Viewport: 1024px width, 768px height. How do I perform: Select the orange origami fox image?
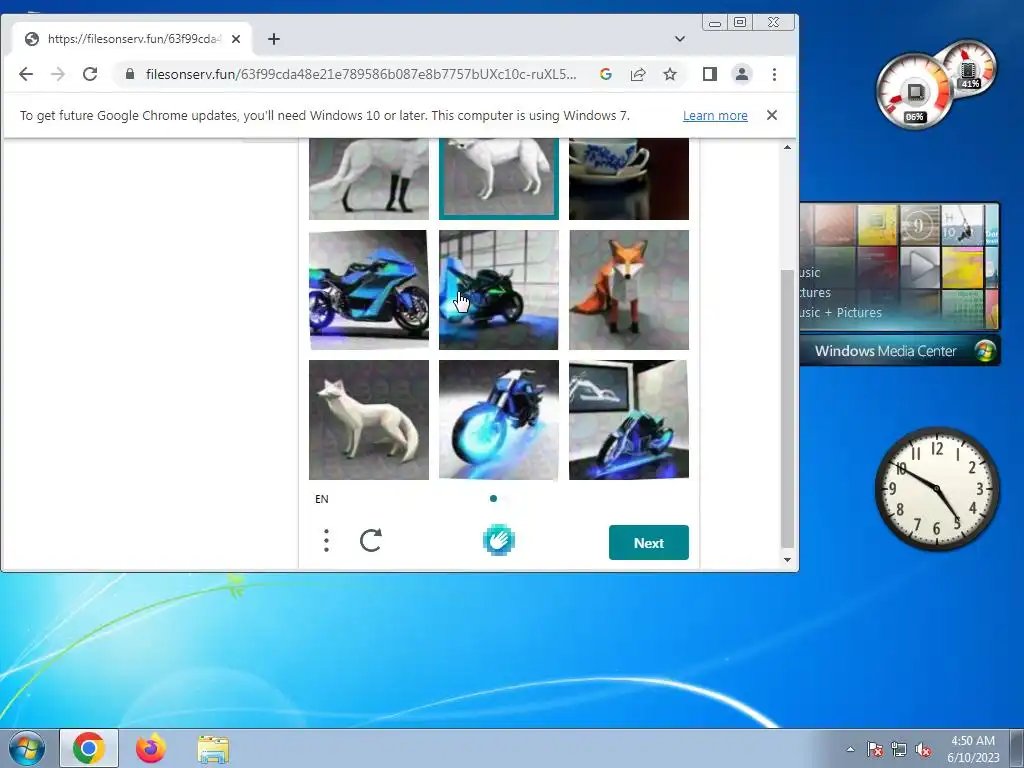[x=629, y=289]
